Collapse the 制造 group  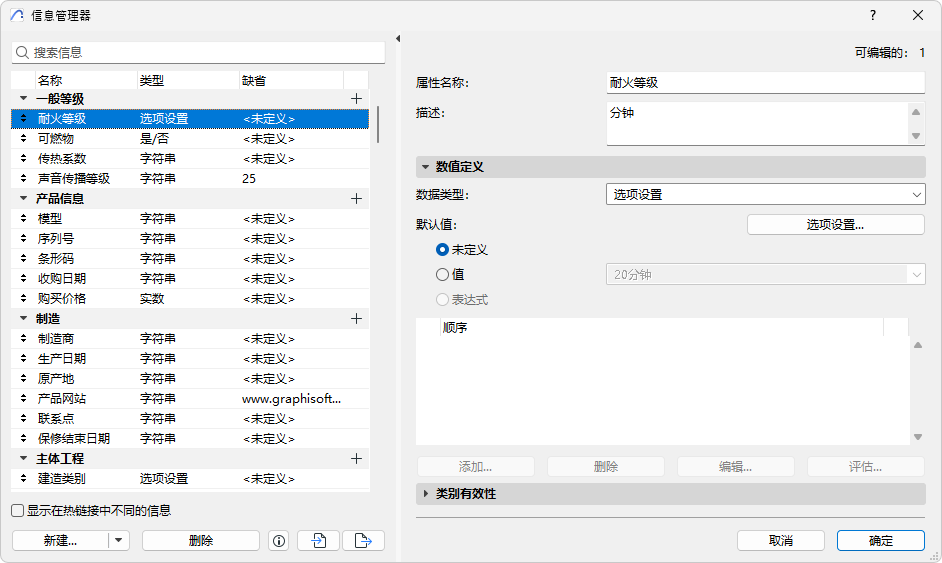pos(23,318)
